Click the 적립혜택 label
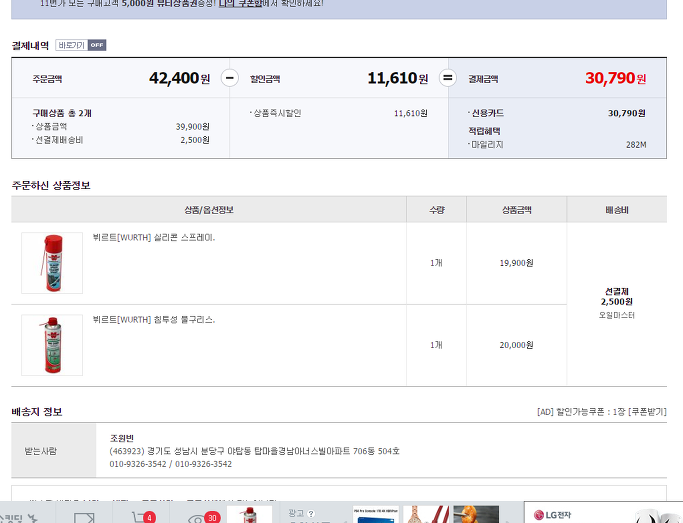Viewport: 683px width, 523px height. click(484, 131)
